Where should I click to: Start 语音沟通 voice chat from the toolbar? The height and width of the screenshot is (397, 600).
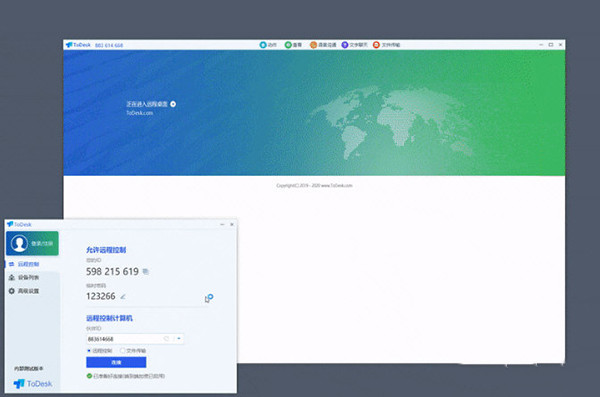coord(323,45)
